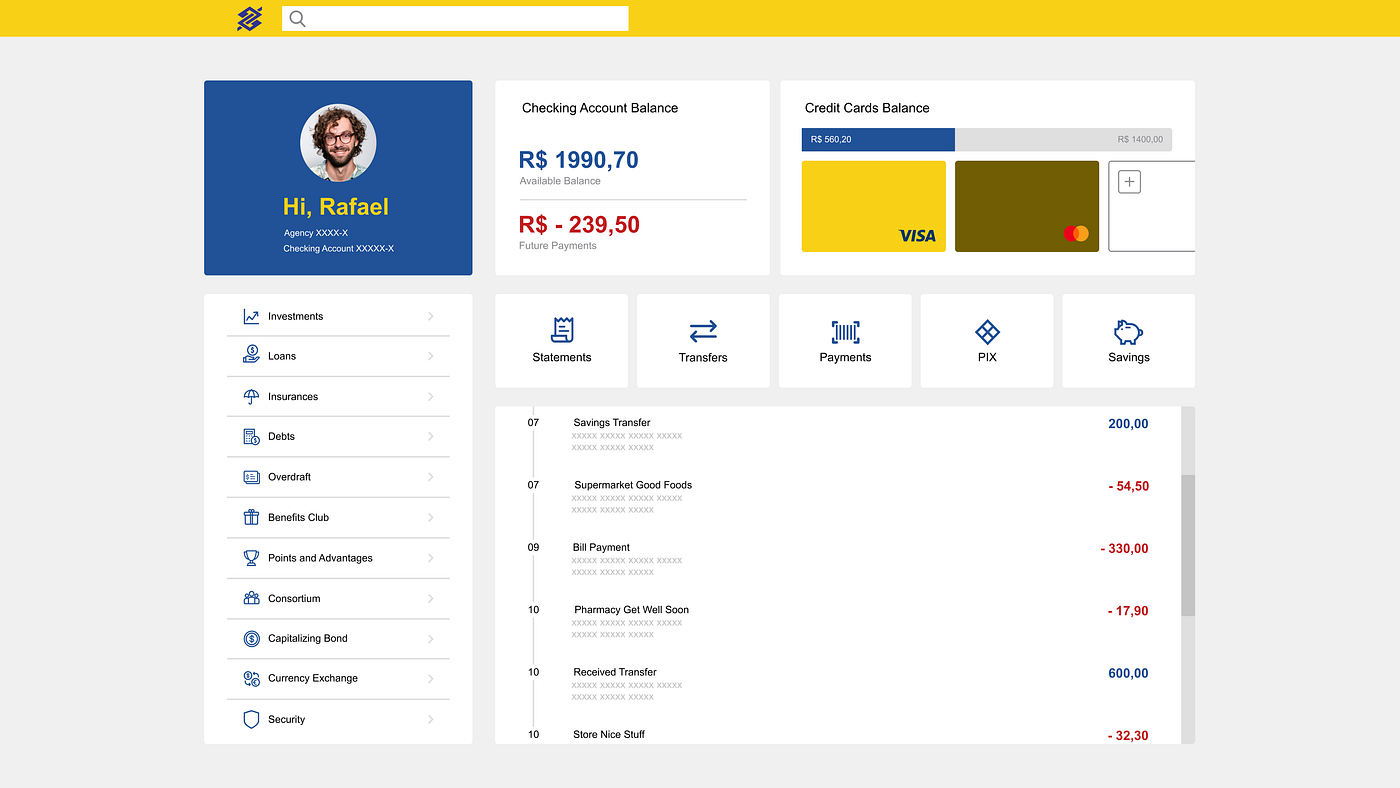Open the Capitalizing Bond menu label
Image resolution: width=1400 pixels, height=788 pixels.
point(308,638)
